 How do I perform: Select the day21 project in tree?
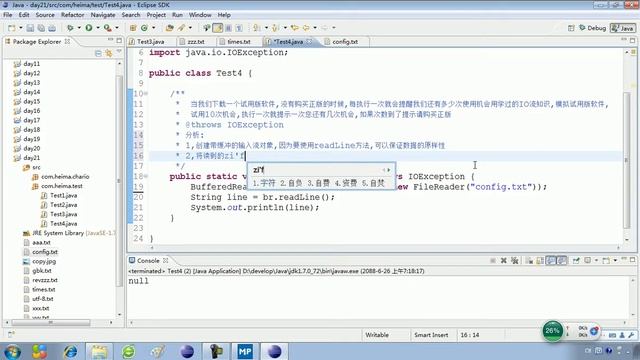click(31, 158)
